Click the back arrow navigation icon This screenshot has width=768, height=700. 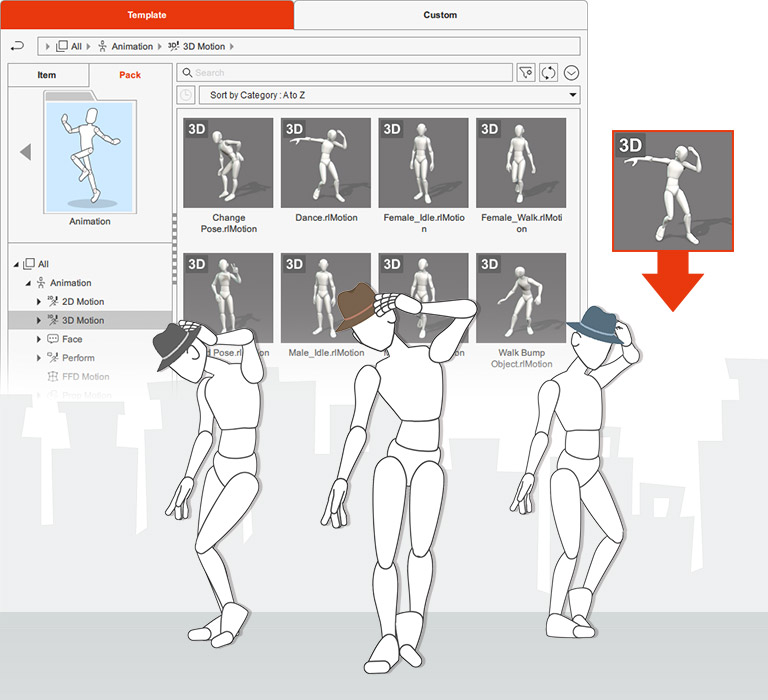click(17, 46)
